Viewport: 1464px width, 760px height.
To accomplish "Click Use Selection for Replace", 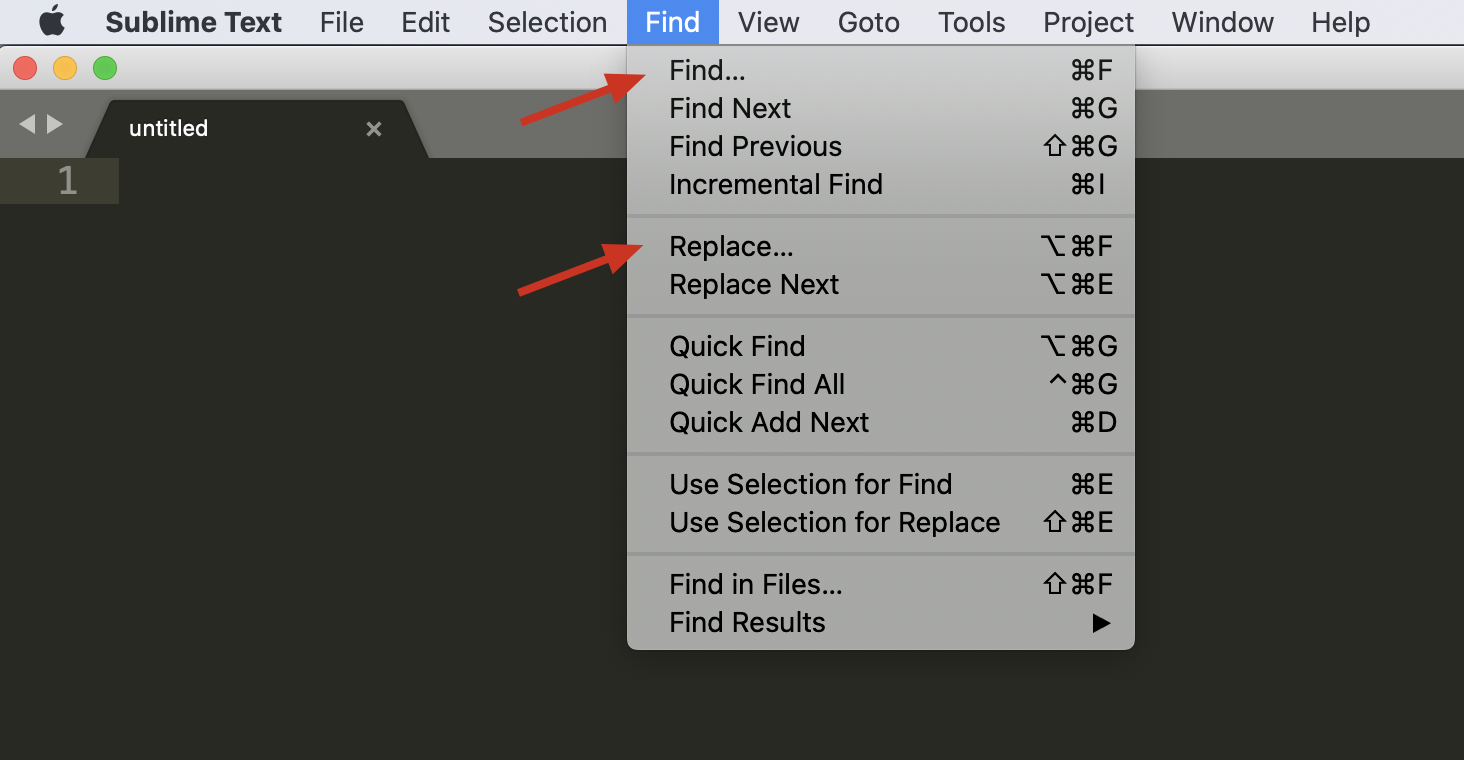I will click(834, 522).
